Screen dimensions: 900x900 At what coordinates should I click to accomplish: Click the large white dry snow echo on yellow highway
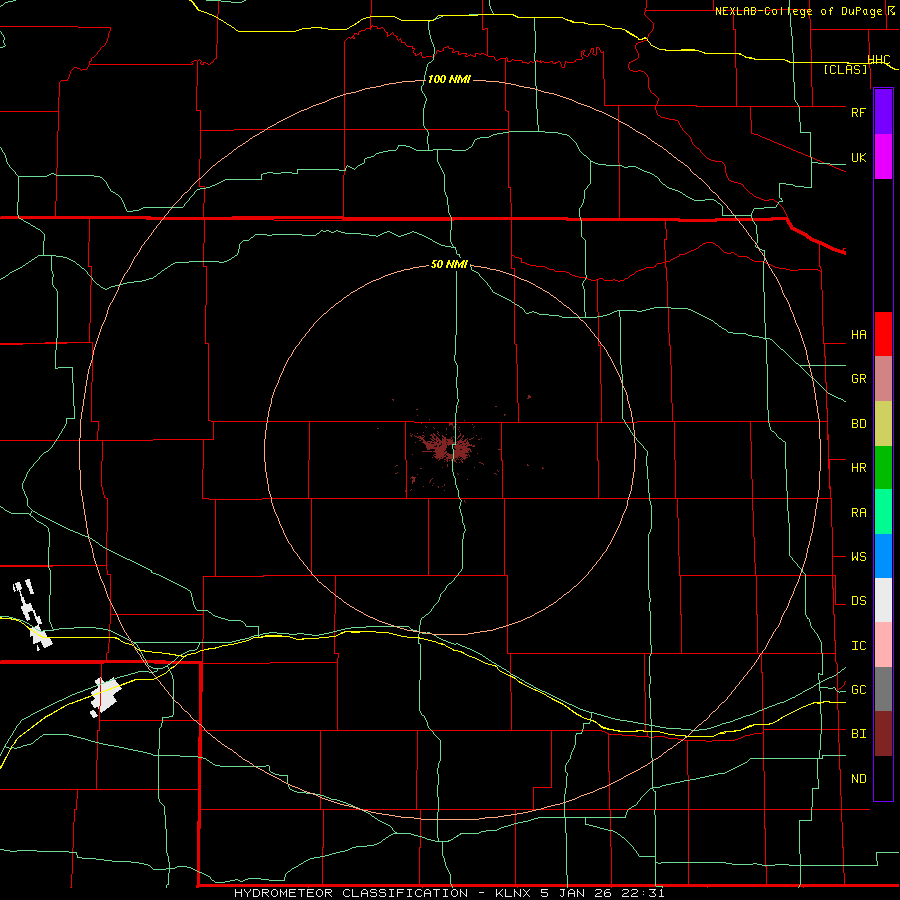point(106,696)
